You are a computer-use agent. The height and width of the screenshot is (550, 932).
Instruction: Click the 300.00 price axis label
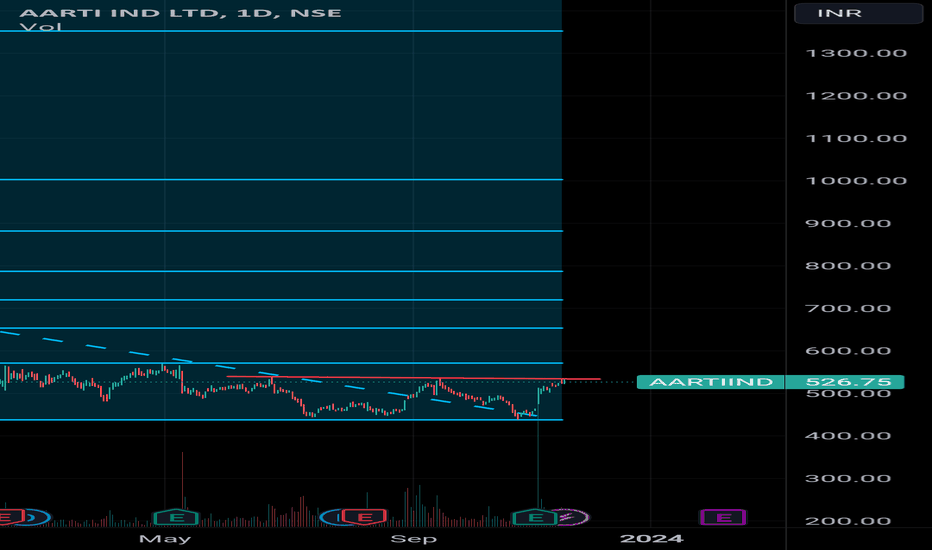click(x=848, y=479)
